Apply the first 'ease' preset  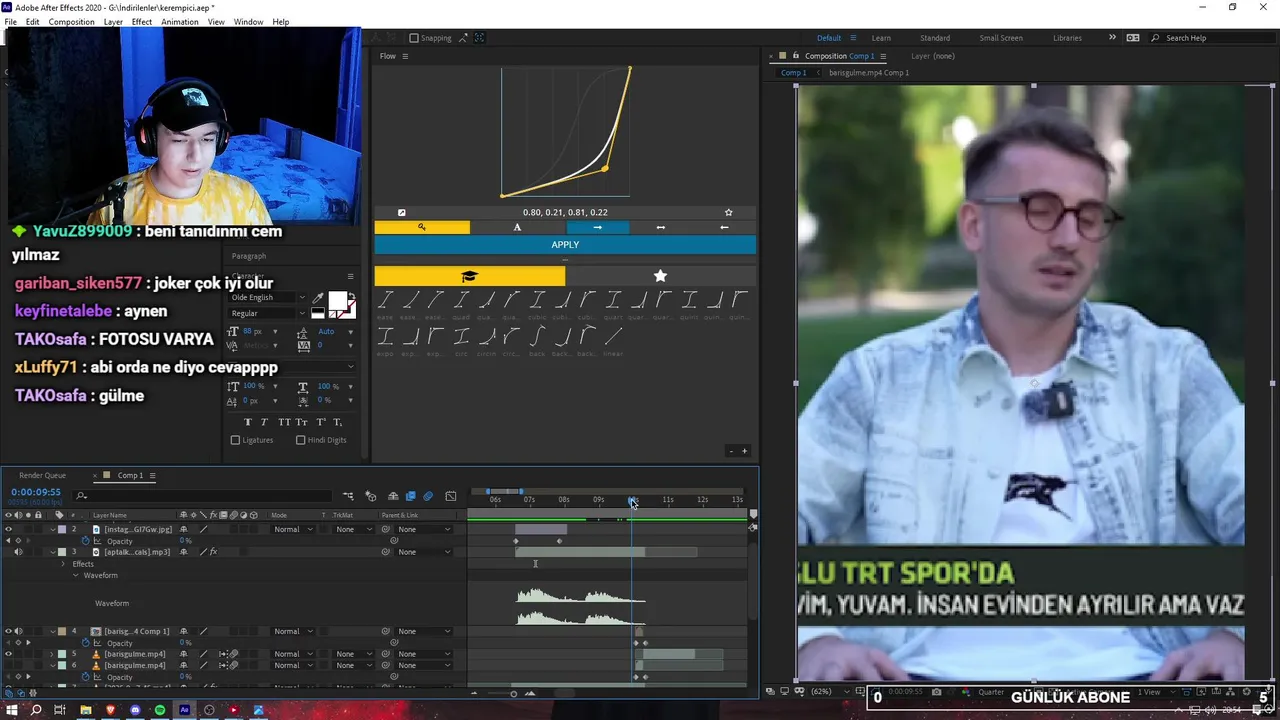tap(385, 300)
